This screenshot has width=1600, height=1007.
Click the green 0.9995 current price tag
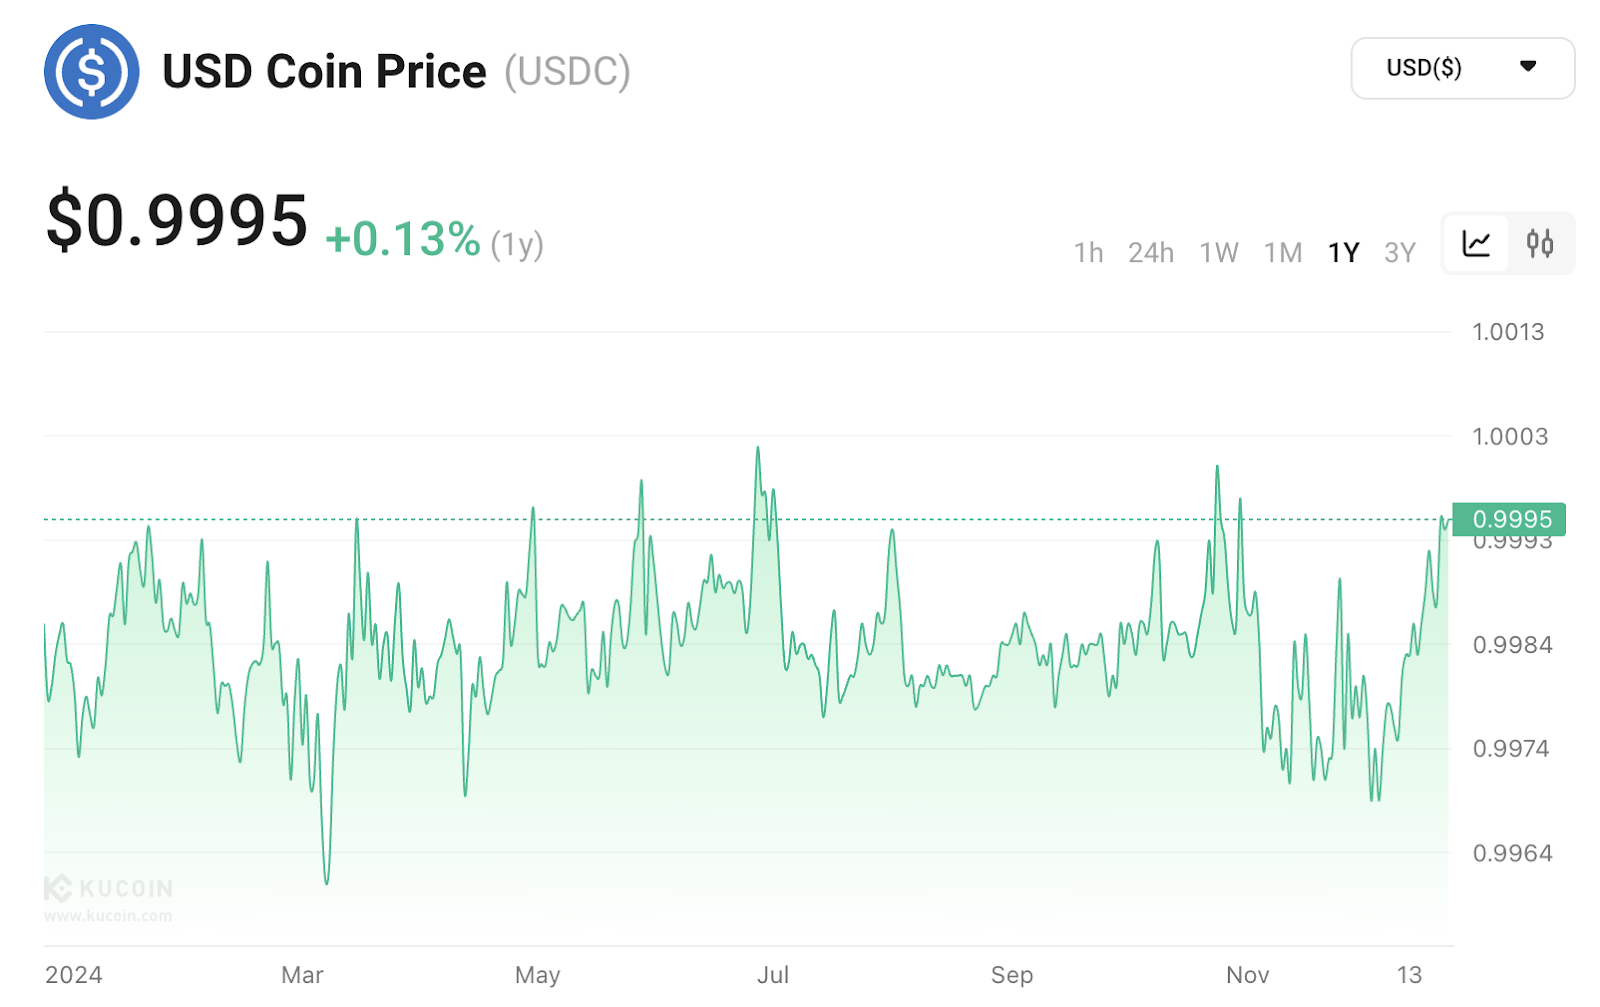1510,519
